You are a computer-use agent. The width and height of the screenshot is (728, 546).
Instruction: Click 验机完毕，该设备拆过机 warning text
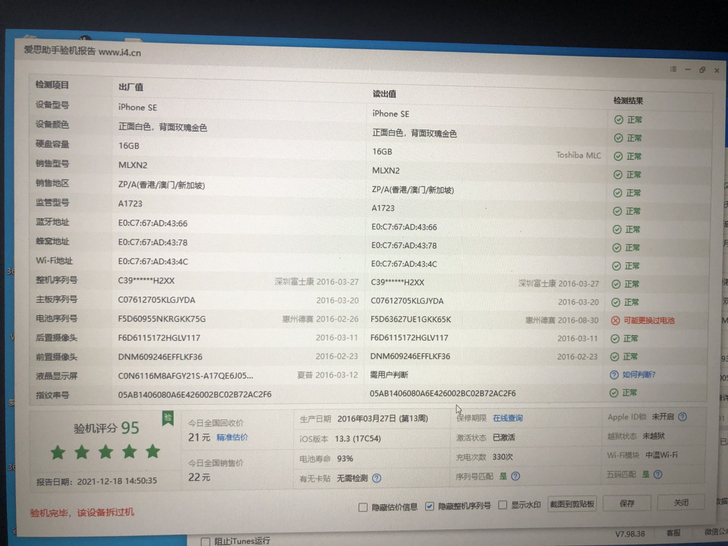pyautogui.click(x=82, y=512)
